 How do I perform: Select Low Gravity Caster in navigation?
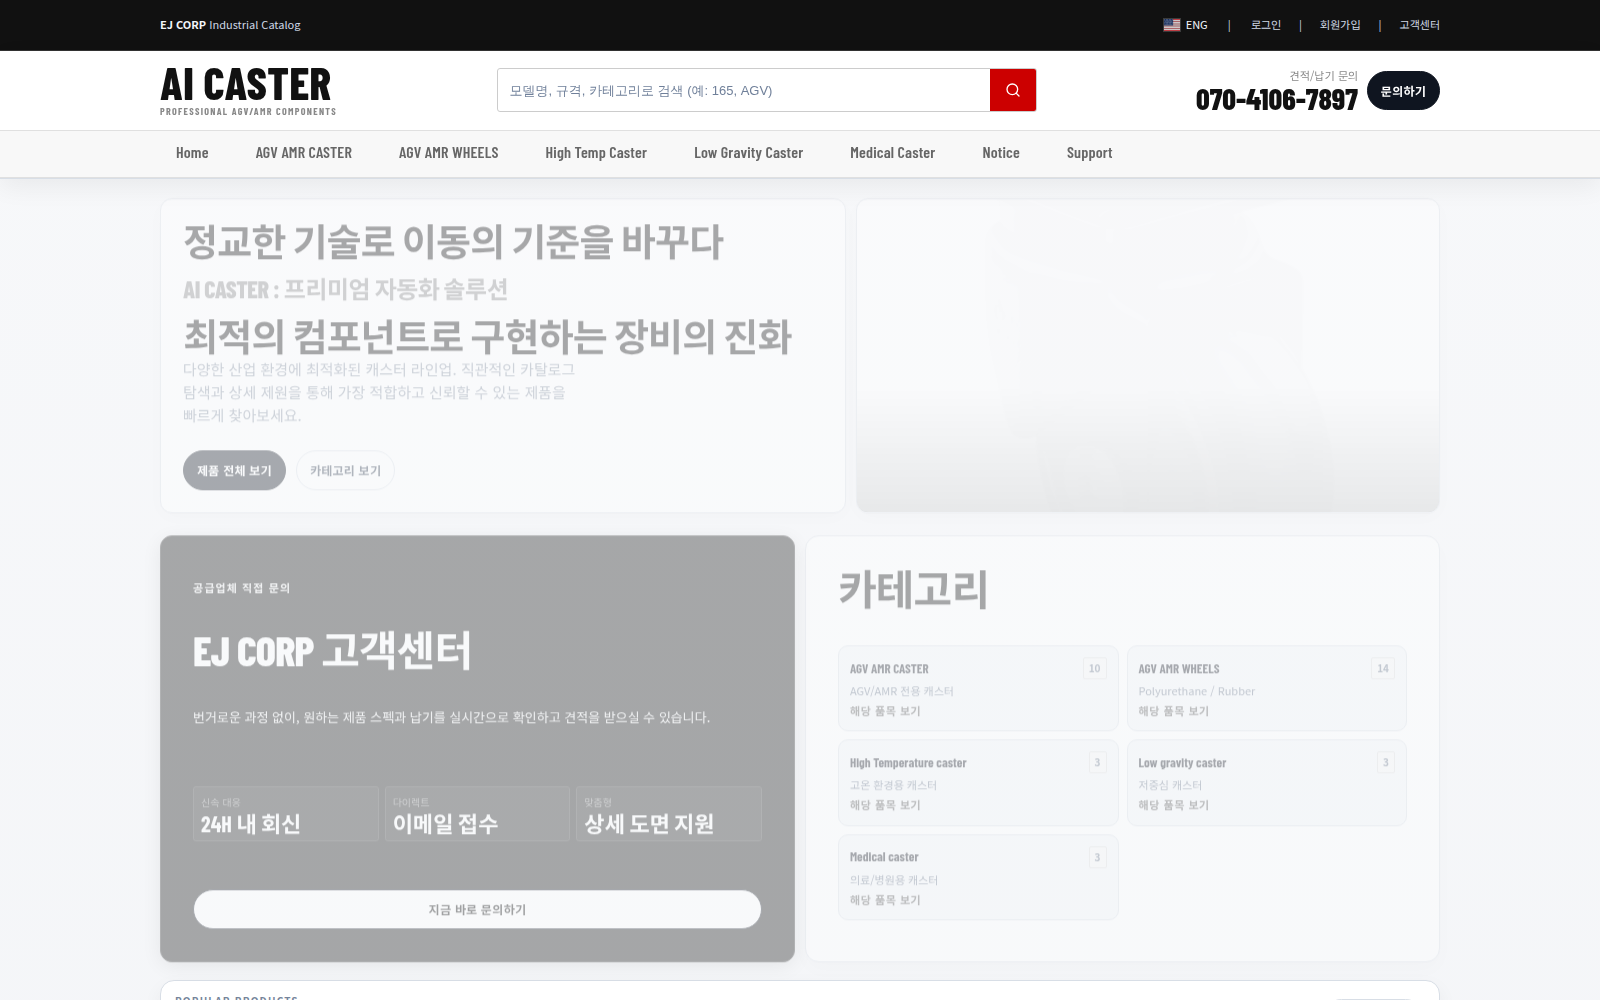click(748, 153)
